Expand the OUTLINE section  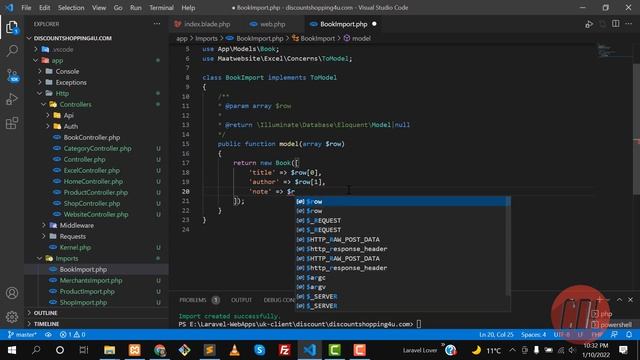click(x=45, y=313)
